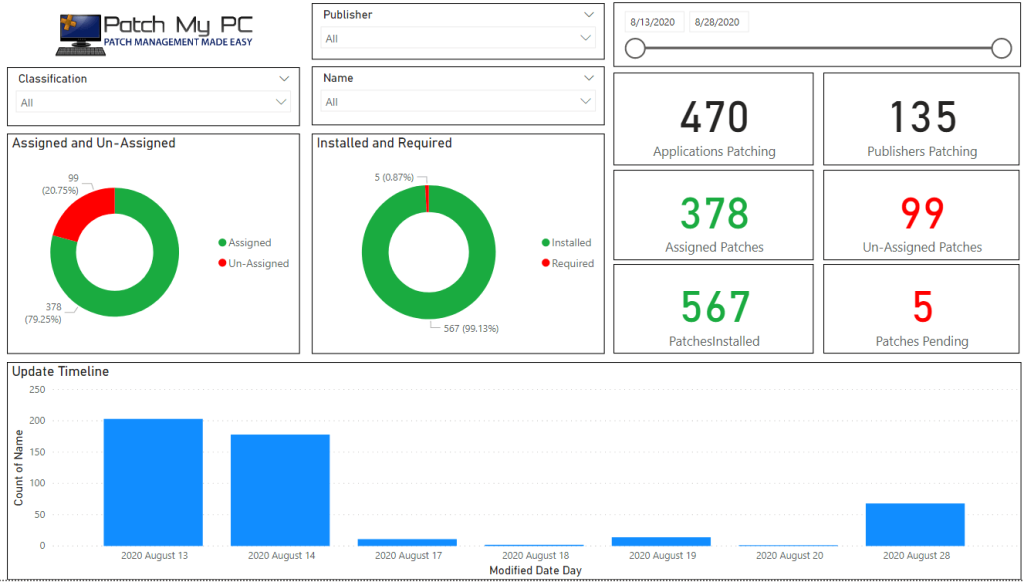
Task: Click red Un-Assigned legend marker
Action: click(222, 264)
